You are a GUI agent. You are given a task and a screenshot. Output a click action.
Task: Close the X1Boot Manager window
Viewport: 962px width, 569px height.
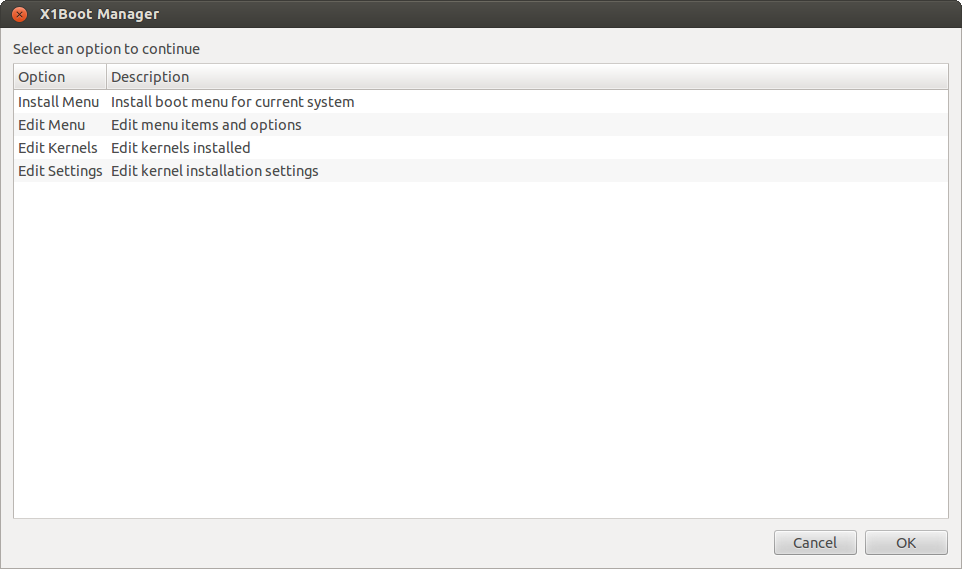pyautogui.click(x=18, y=14)
